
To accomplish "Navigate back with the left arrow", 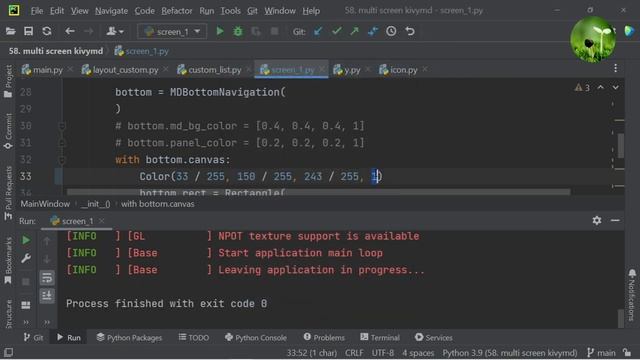I will pyautogui.click(x=70, y=31).
